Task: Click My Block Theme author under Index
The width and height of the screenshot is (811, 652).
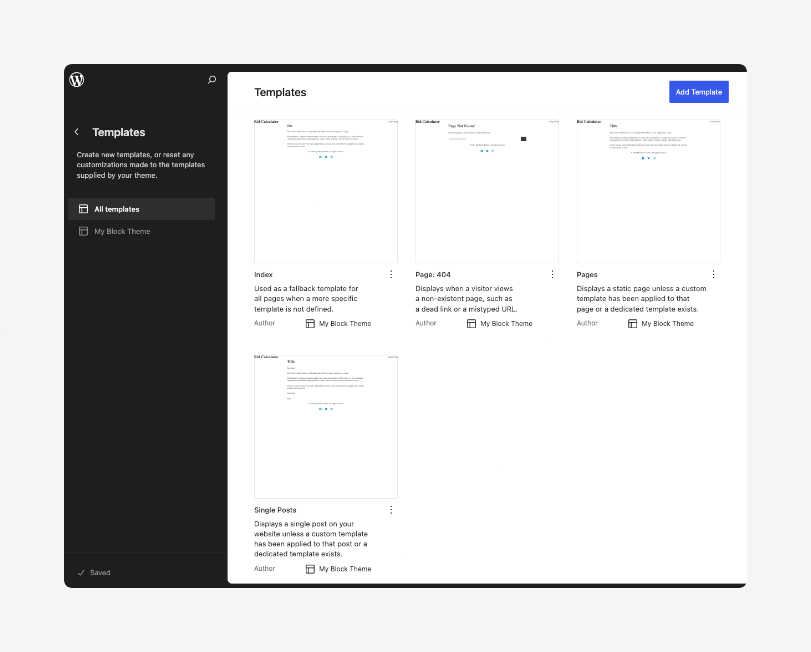Action: click(x=345, y=324)
